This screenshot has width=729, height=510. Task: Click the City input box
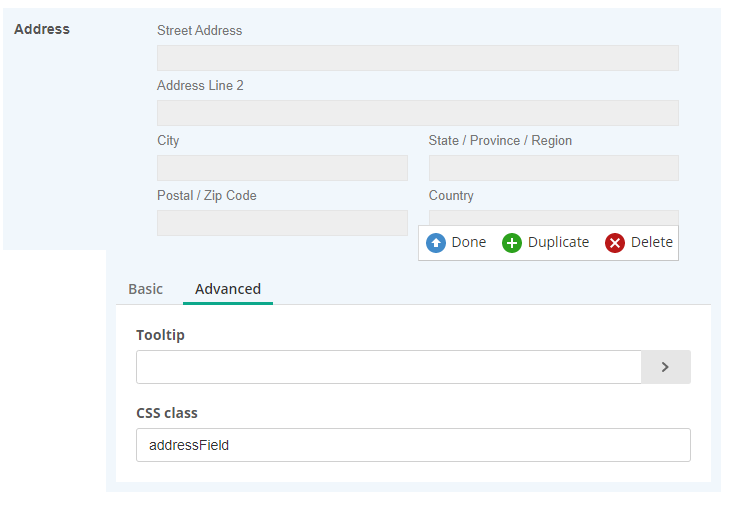click(282, 168)
